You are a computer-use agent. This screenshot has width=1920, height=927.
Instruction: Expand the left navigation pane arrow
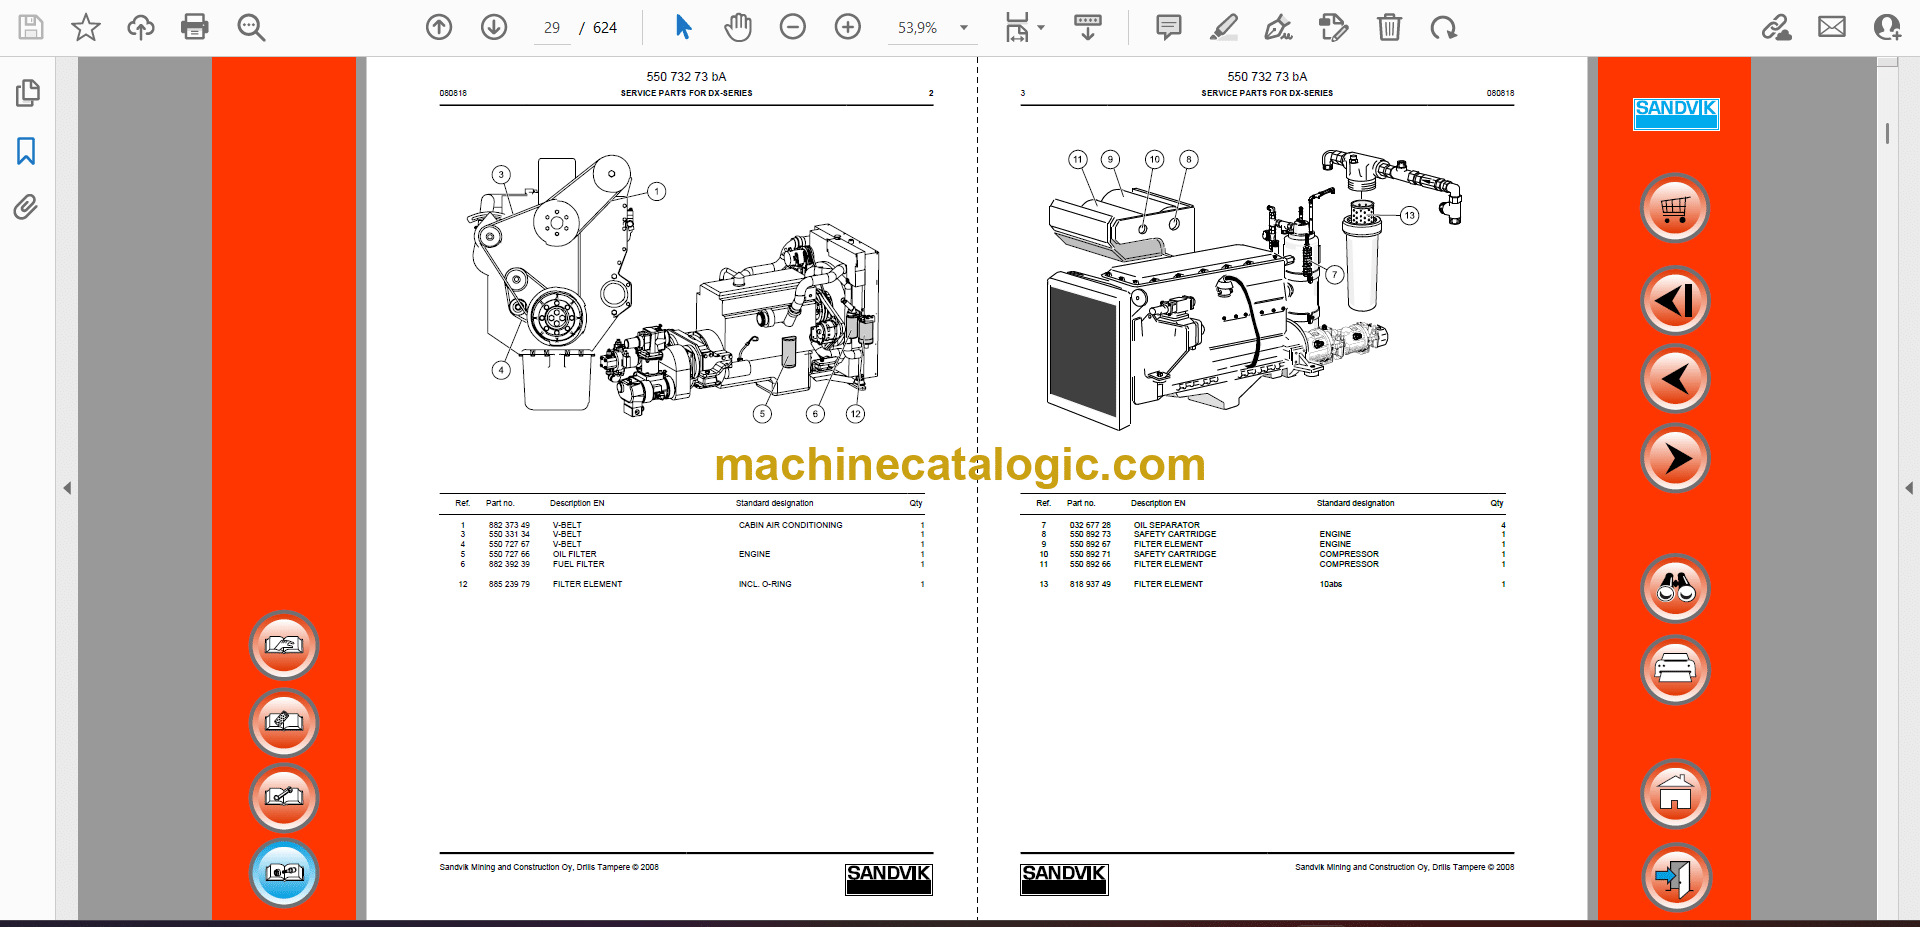67,488
